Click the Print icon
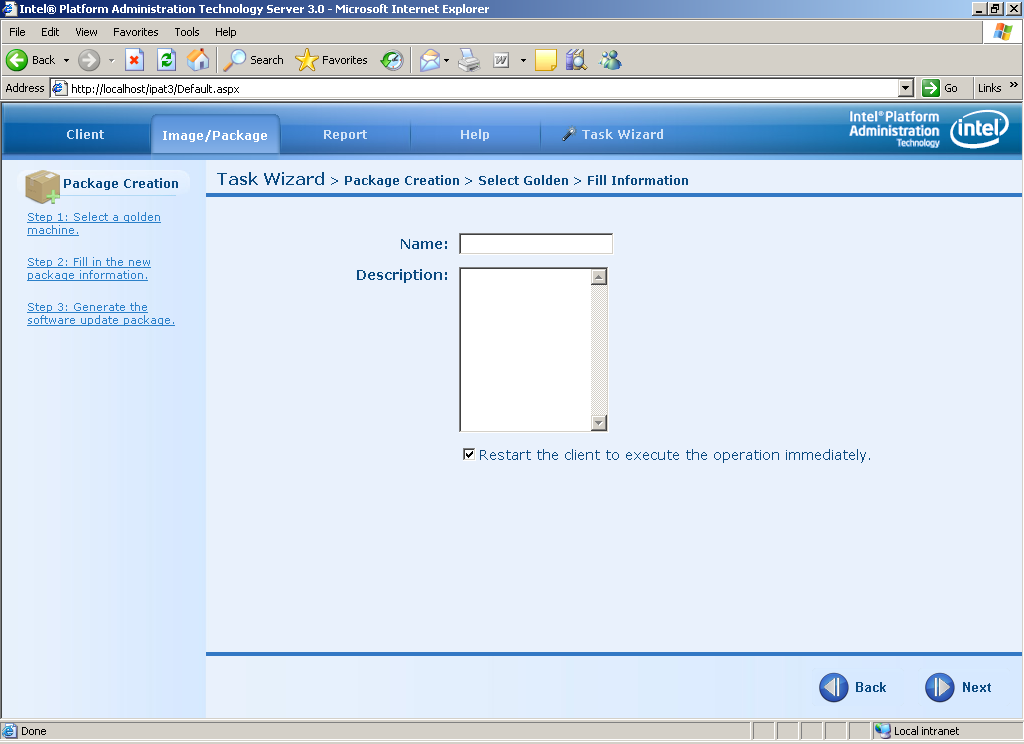1024x744 pixels. tap(469, 60)
